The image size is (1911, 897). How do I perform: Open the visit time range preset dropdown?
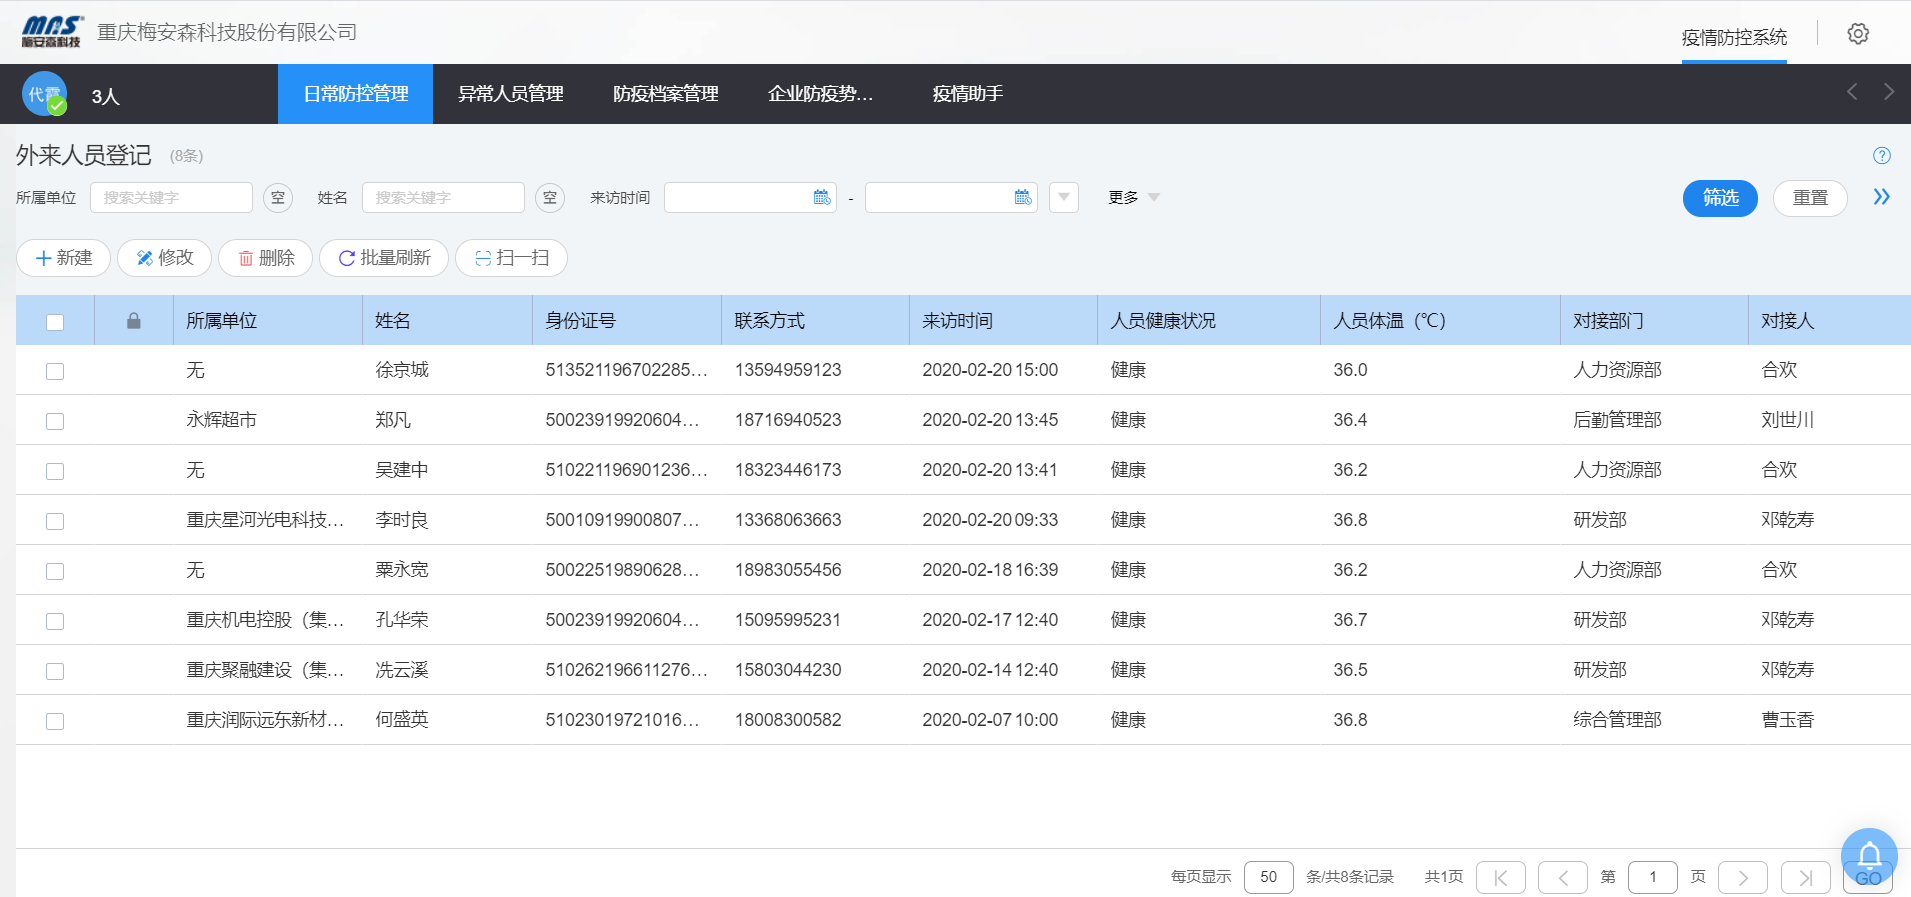(x=1063, y=198)
